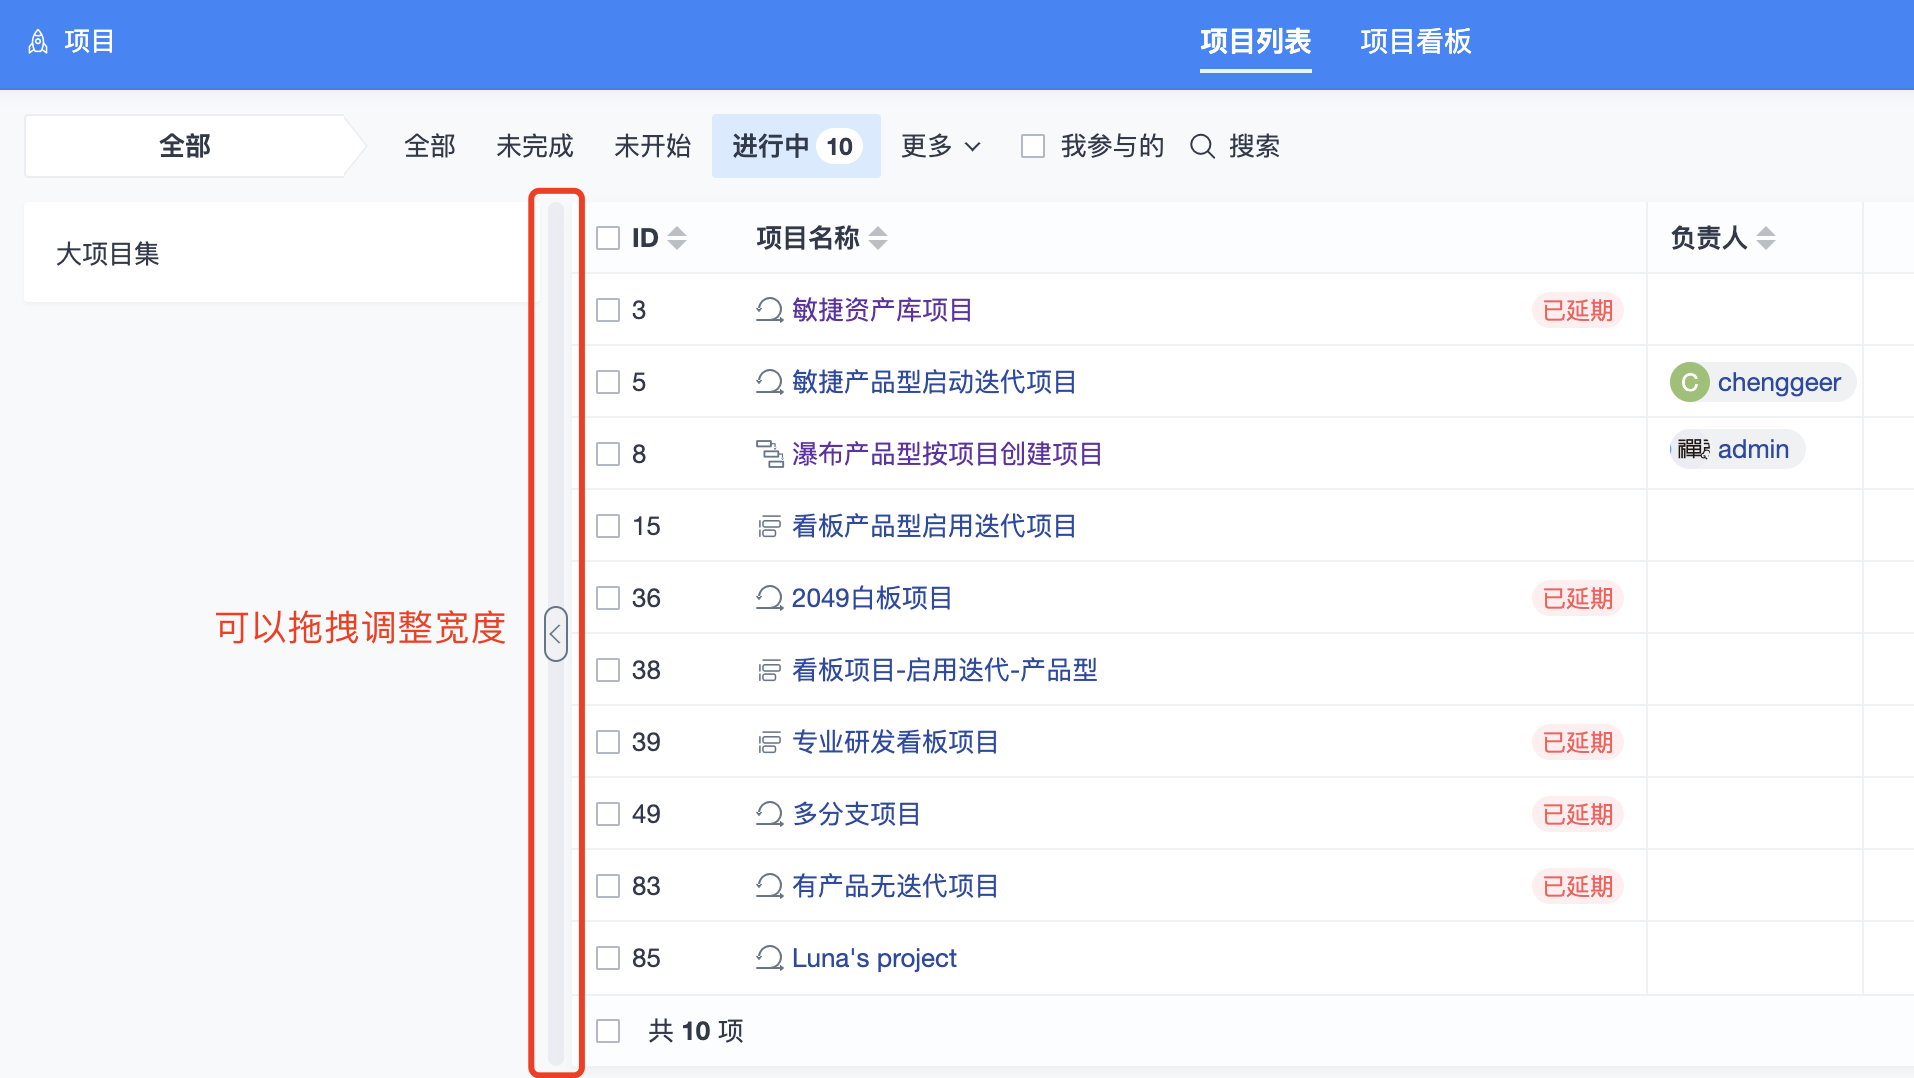Click the admin avatar icon

[1692, 450]
